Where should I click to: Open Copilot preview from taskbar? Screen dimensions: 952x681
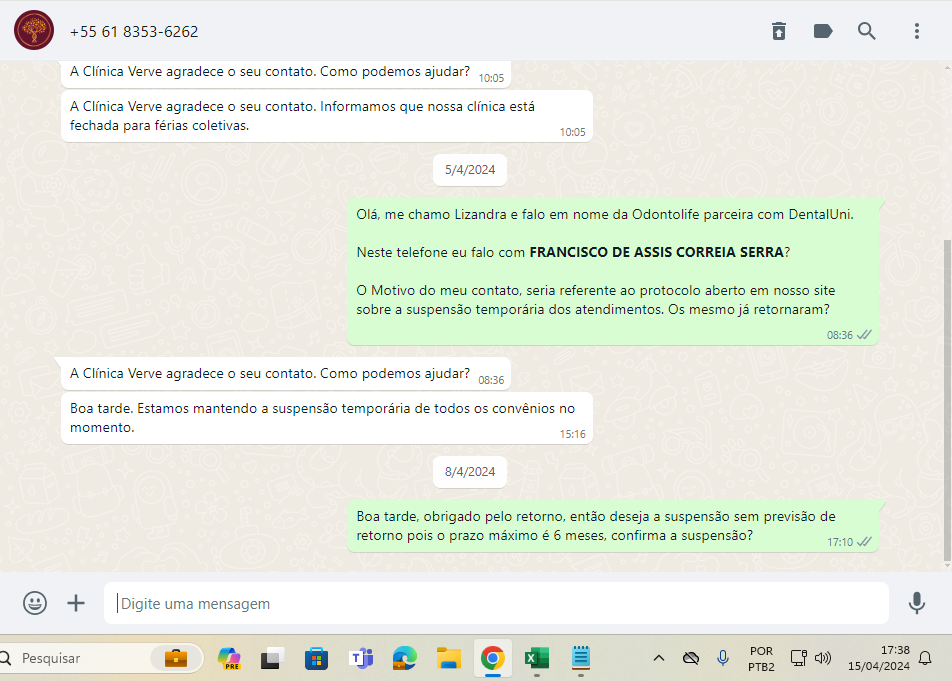[229, 658]
